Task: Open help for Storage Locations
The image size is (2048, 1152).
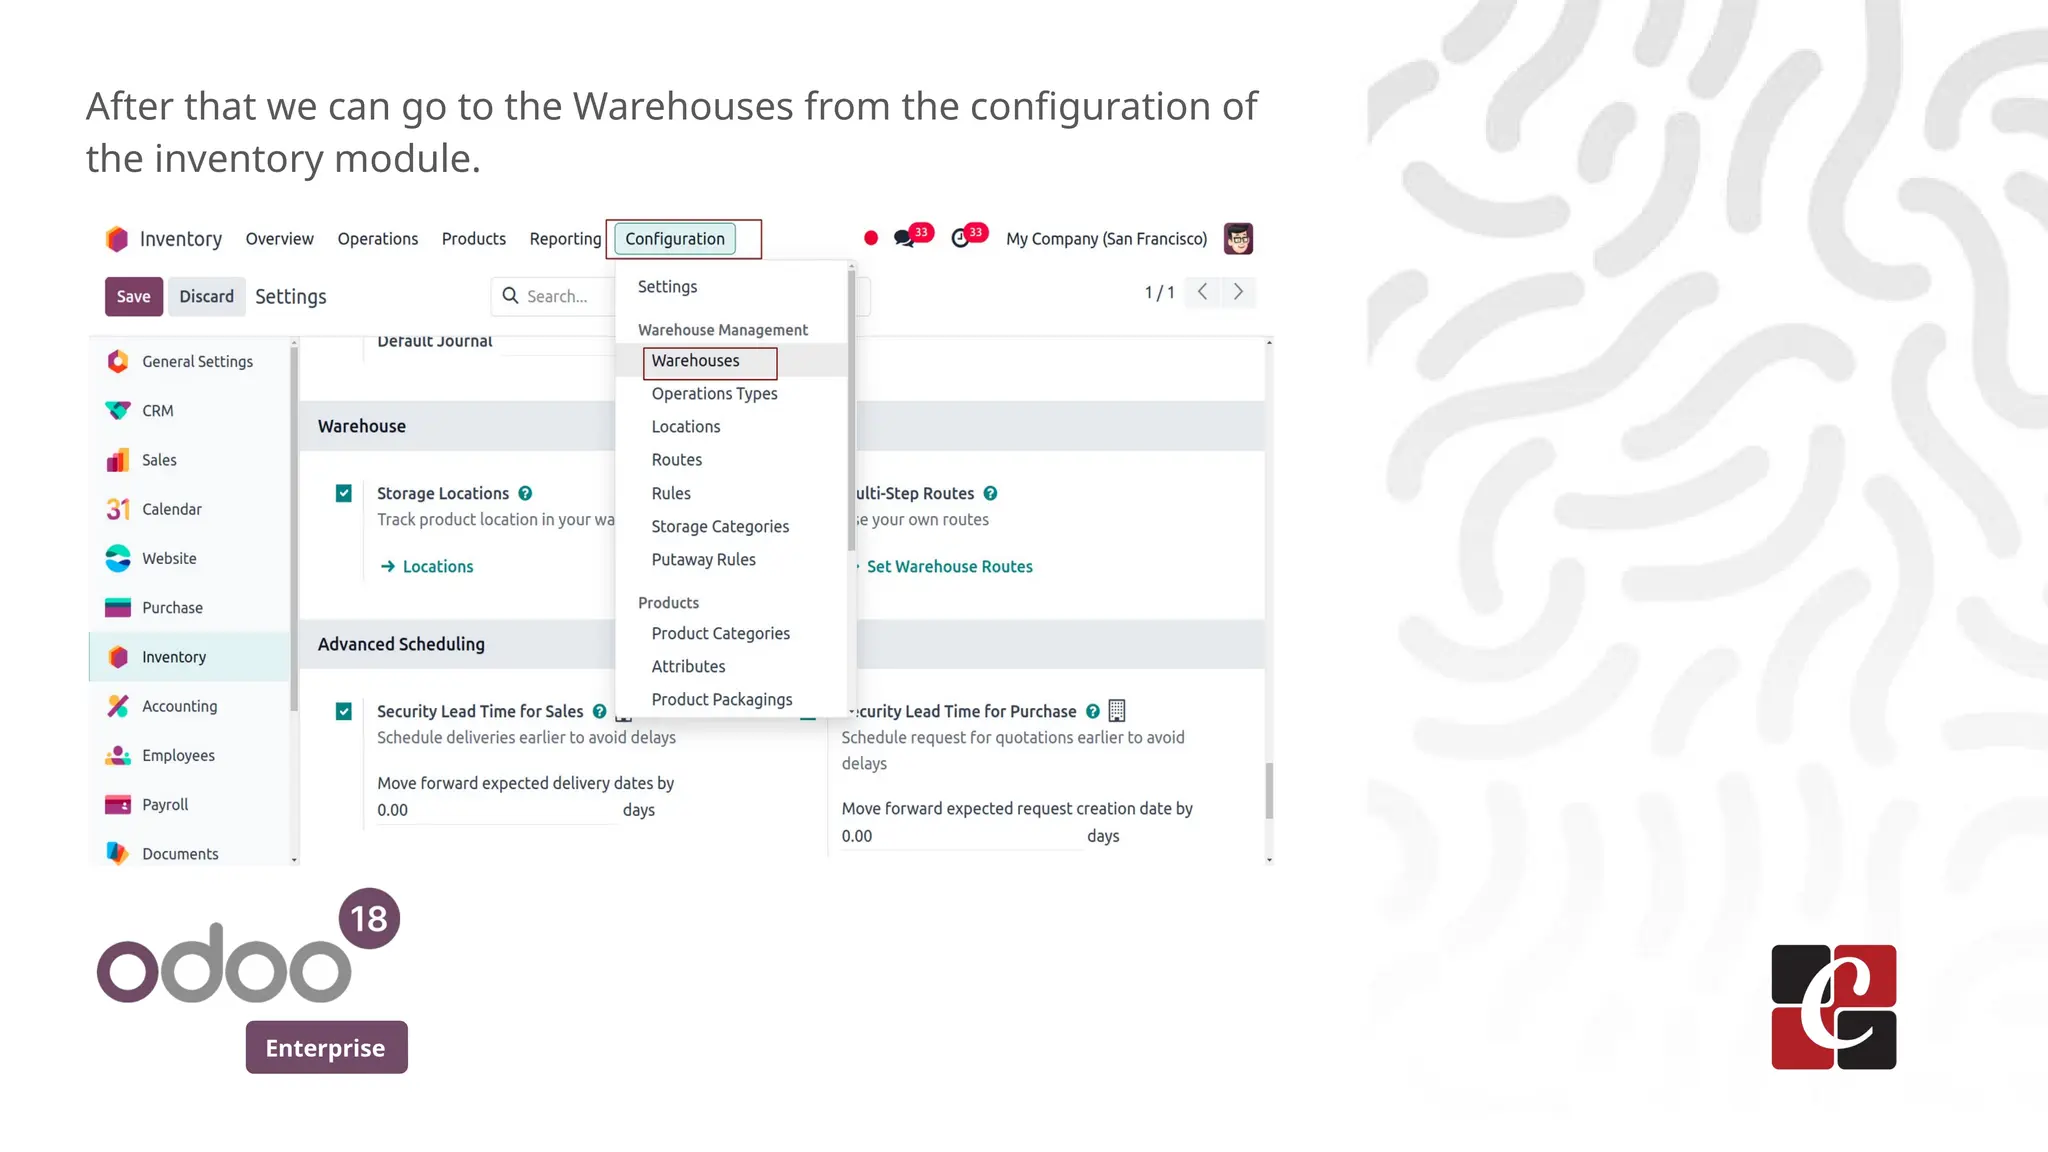Action: pyautogui.click(x=525, y=493)
